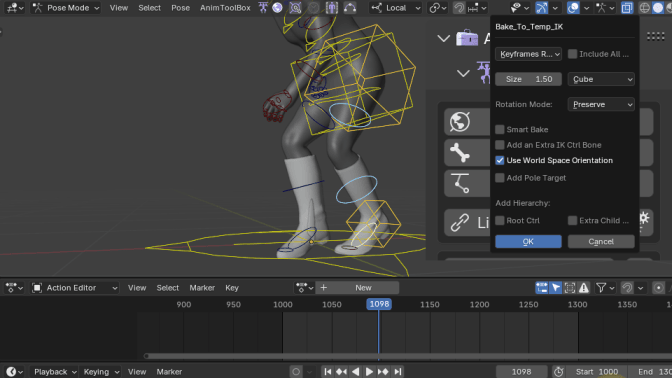Open Action Editor Key menu

(x=232, y=288)
